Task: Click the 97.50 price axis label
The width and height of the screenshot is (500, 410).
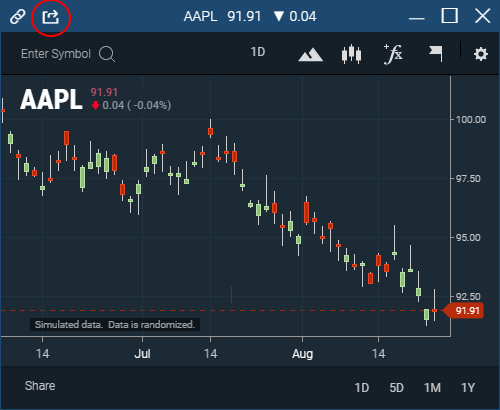Action: 468,179
